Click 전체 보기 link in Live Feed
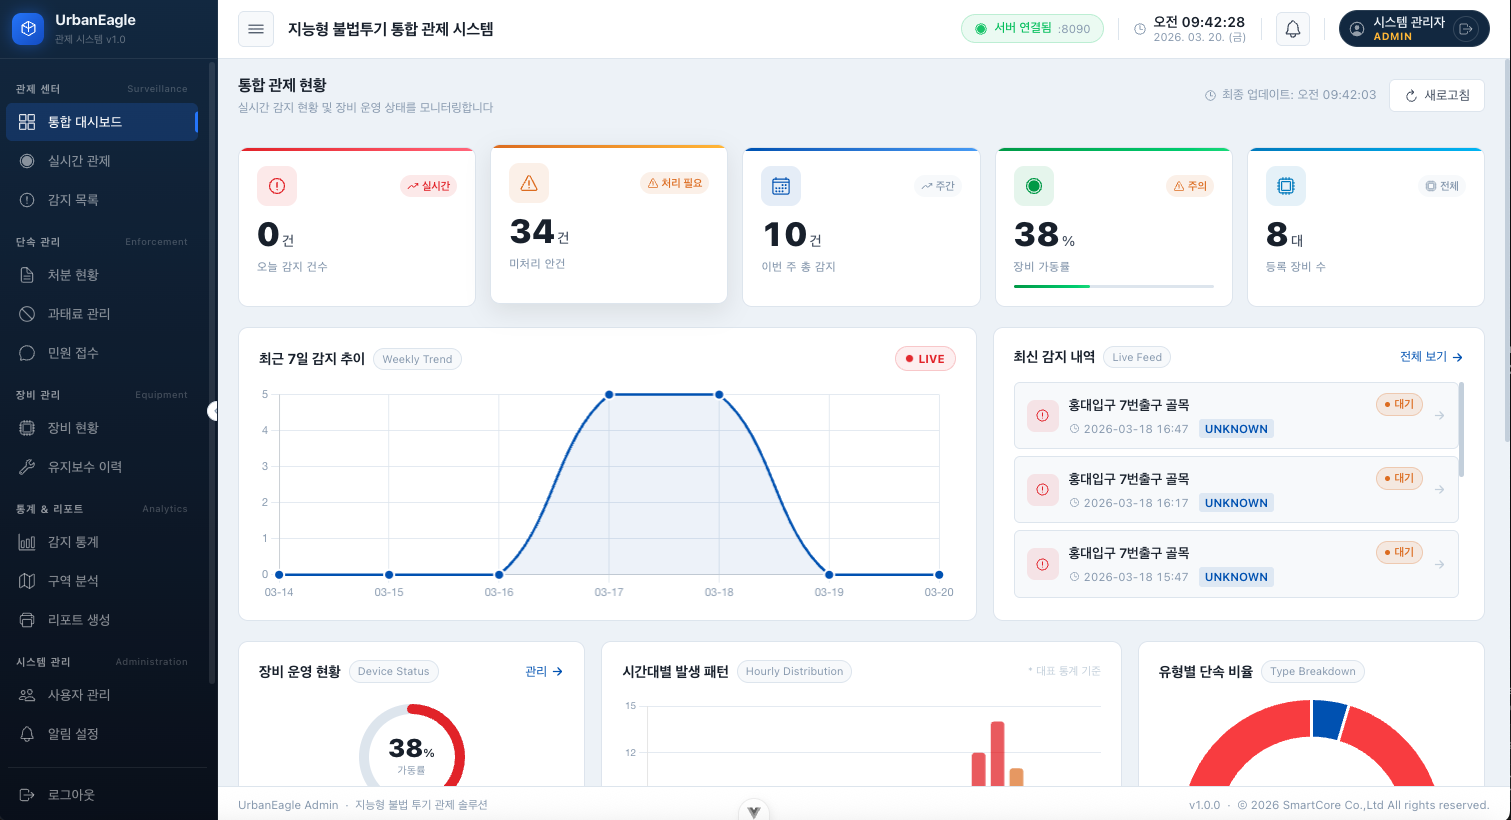 [1431, 357]
